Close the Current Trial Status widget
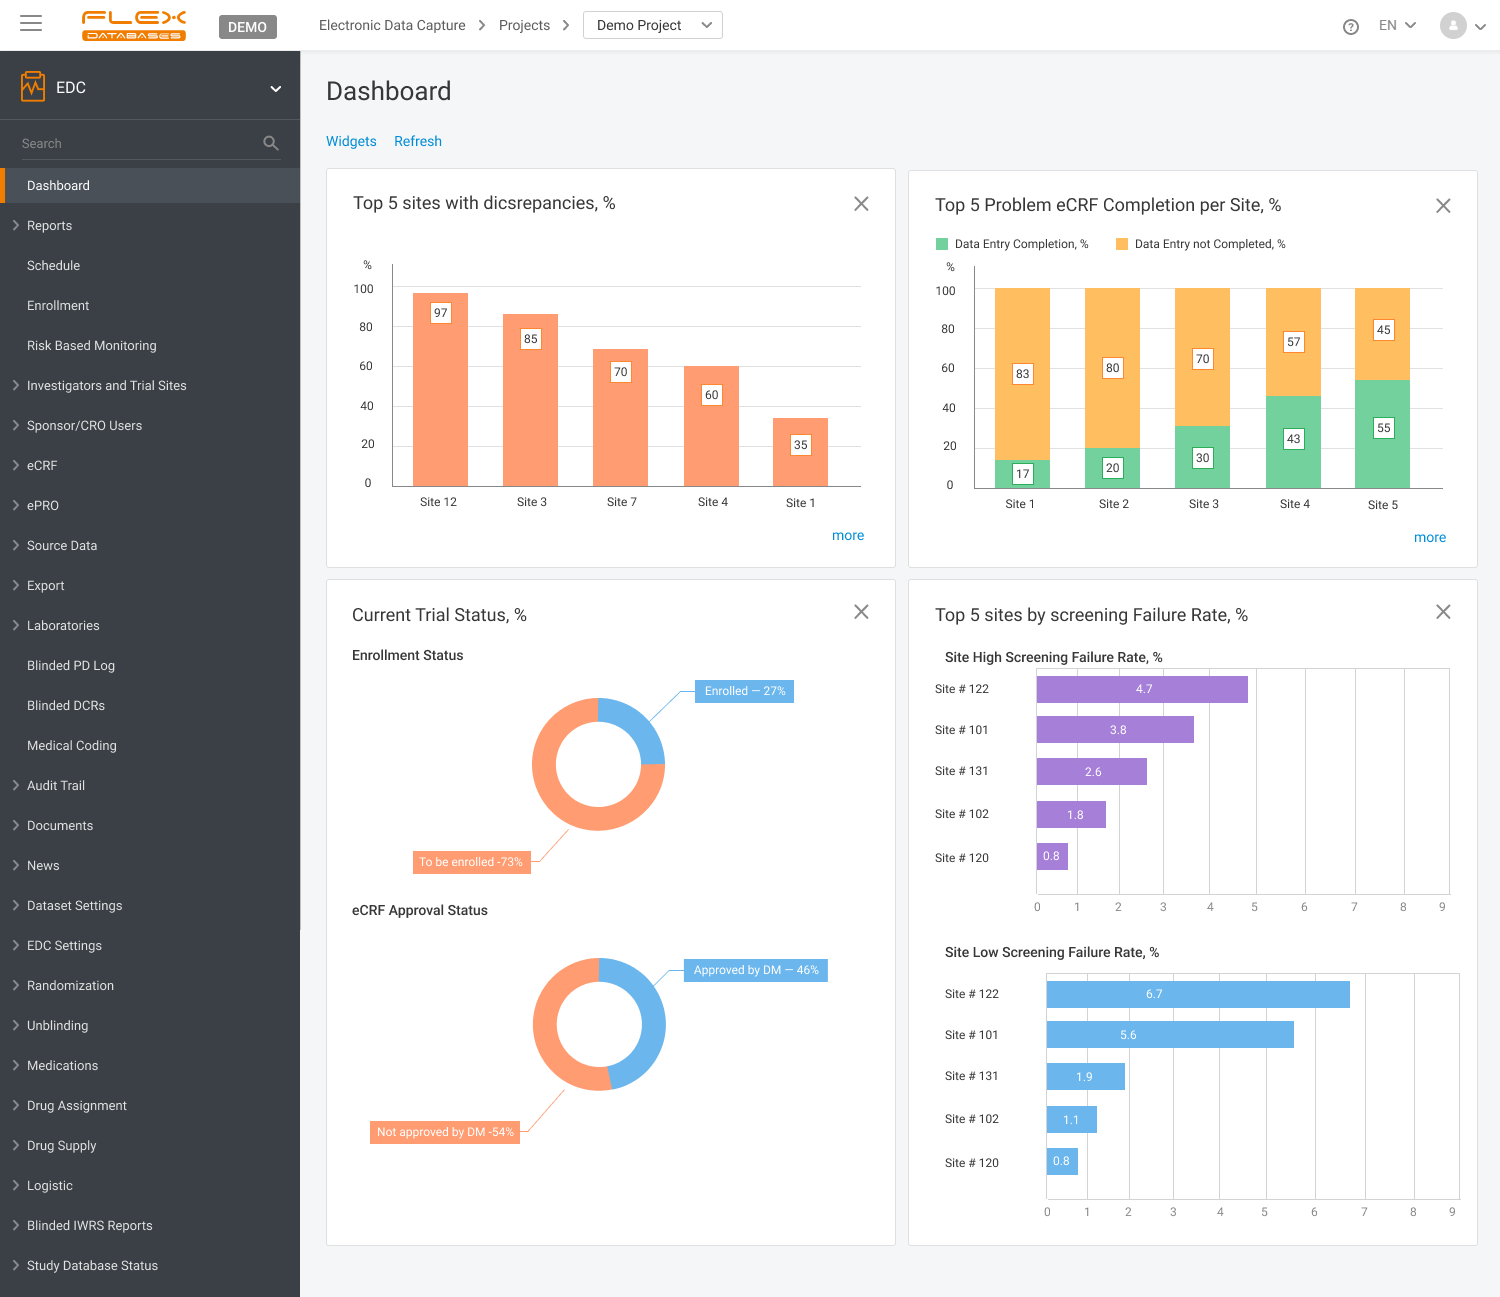 (x=861, y=612)
